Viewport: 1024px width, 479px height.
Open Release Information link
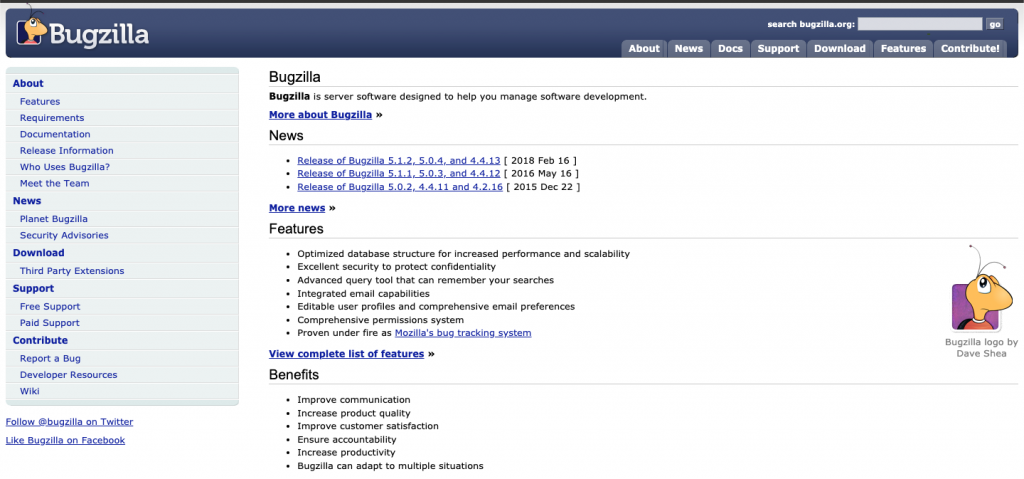click(x=67, y=151)
